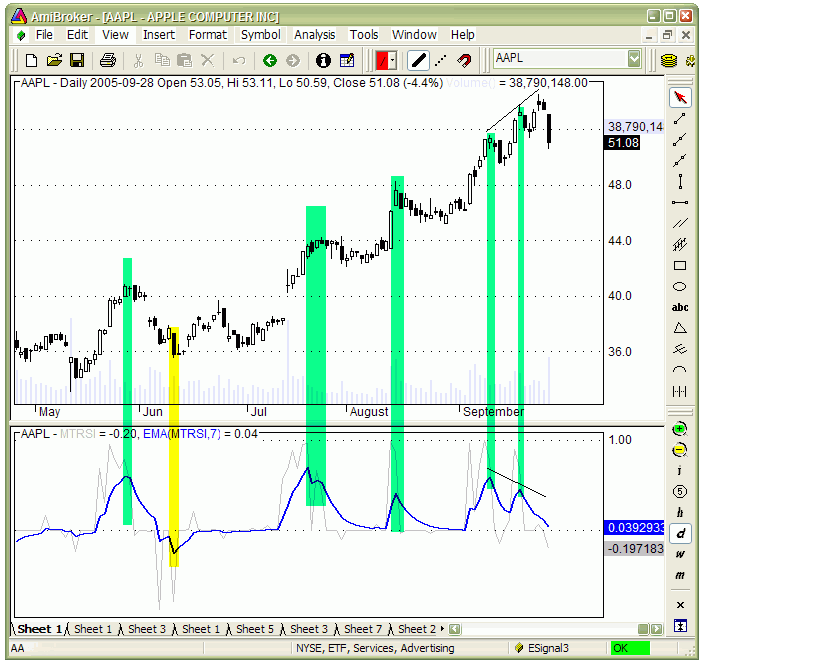The width and height of the screenshot is (819, 667).
Task: Click the small tab scroll arrow after Sheet 2
Action: coord(442,629)
